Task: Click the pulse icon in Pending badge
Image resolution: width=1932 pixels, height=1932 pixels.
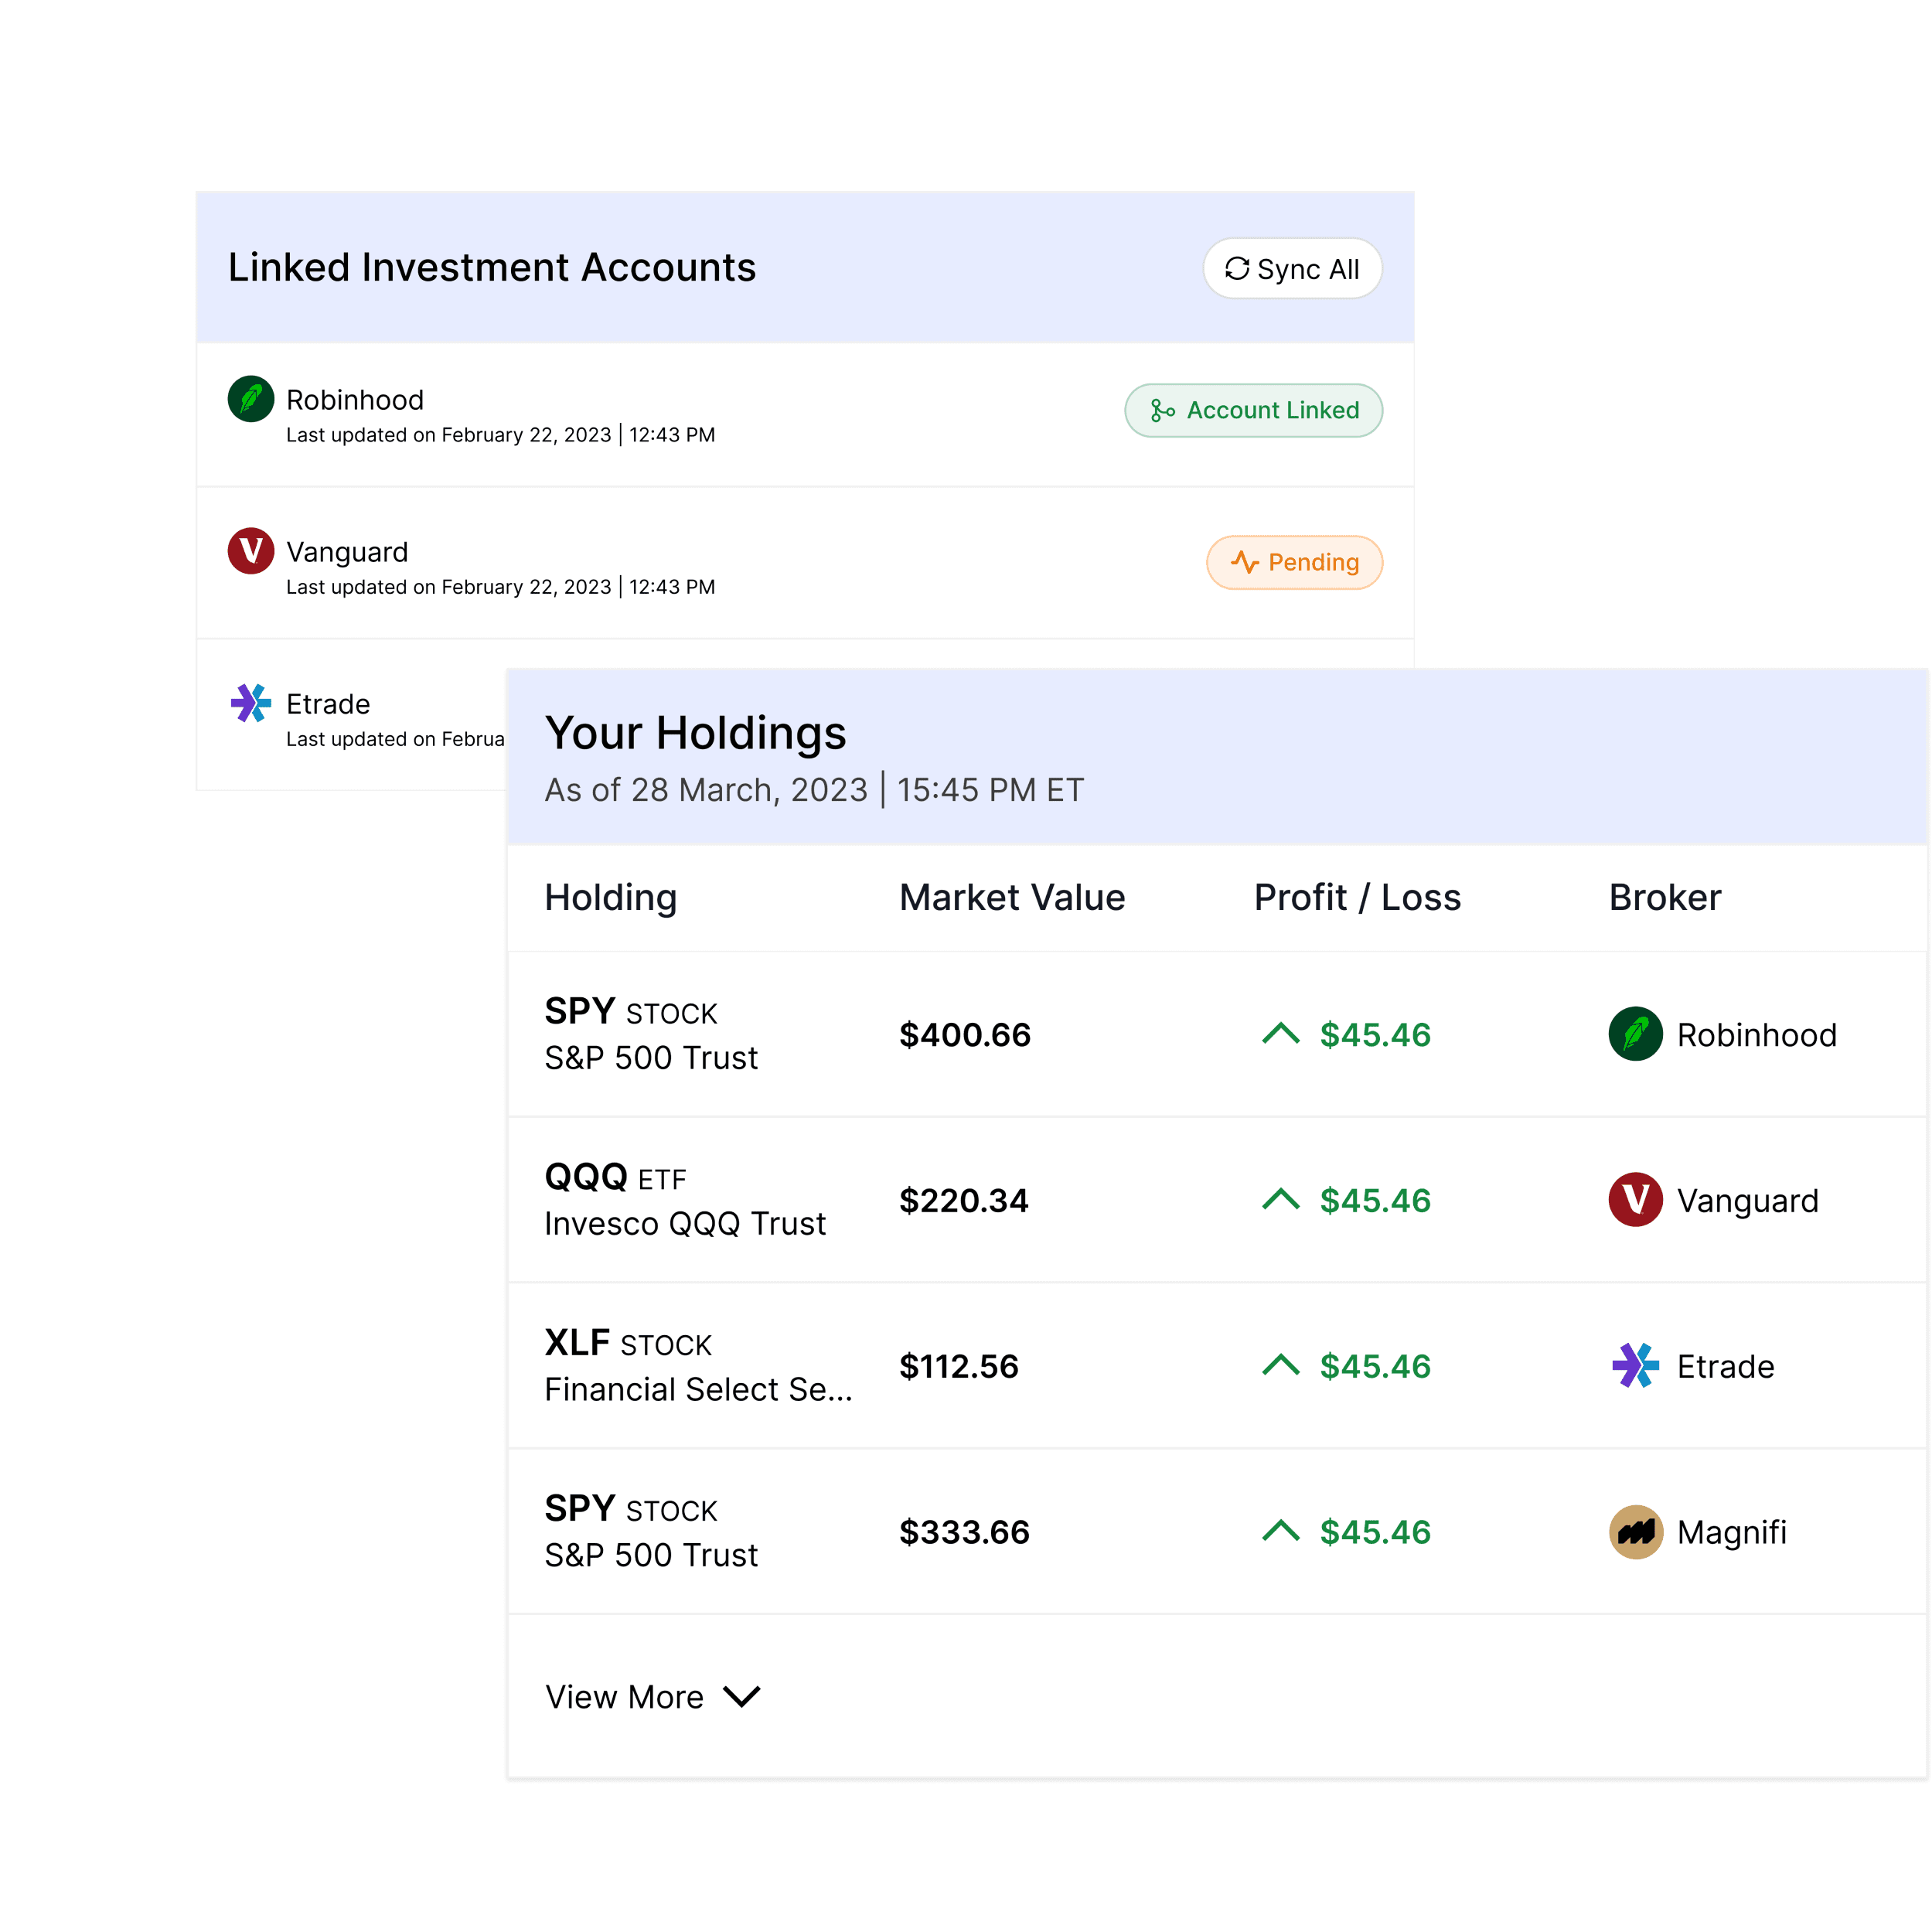Action: (x=1244, y=562)
